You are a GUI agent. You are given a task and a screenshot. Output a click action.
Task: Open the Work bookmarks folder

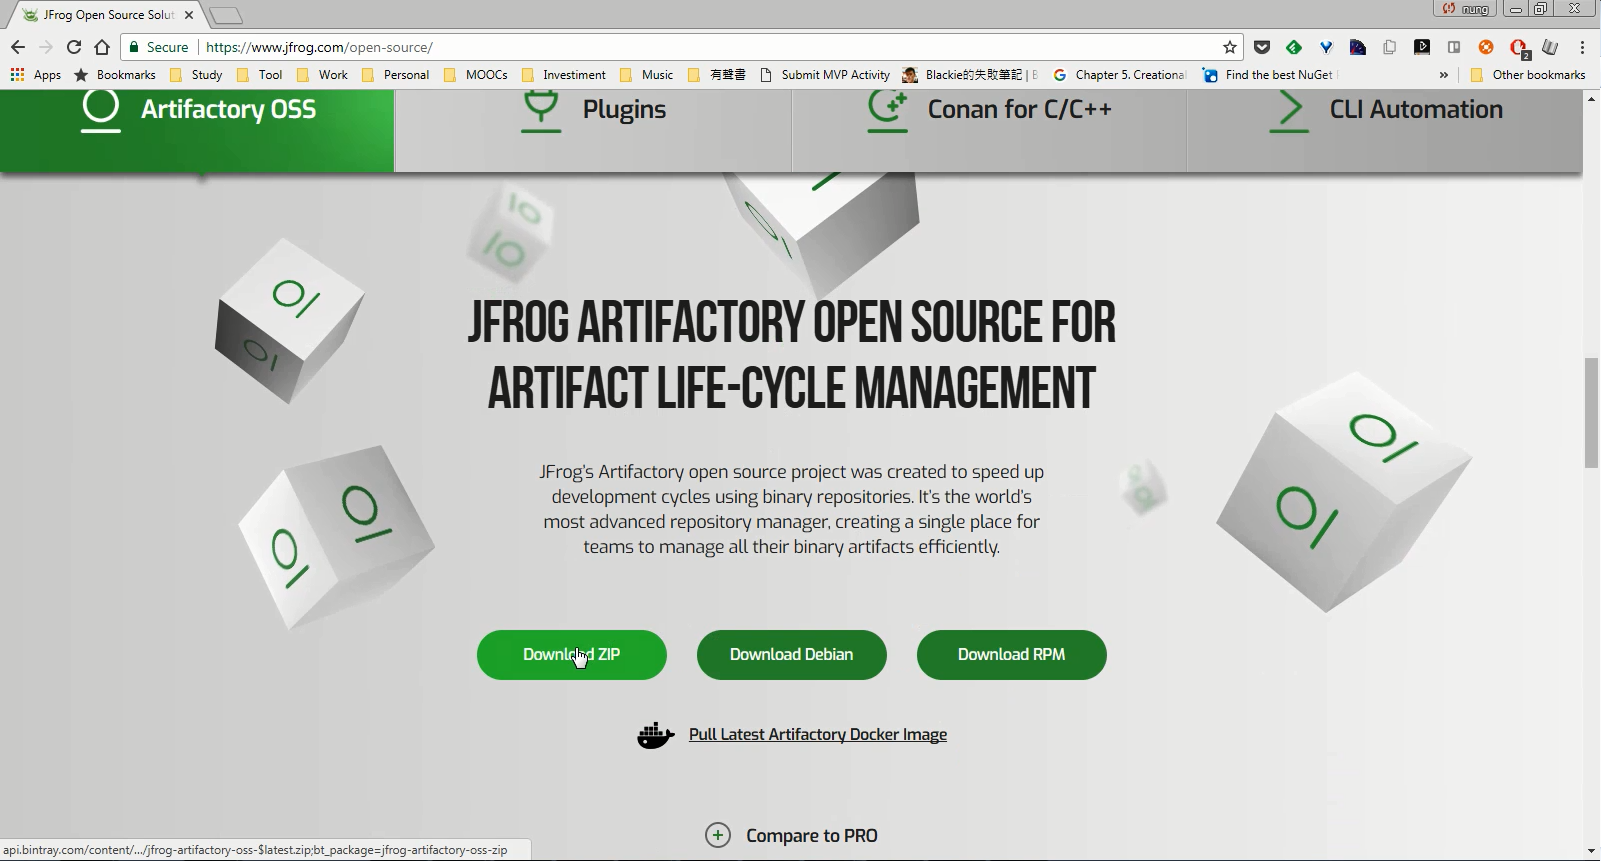[x=322, y=75]
